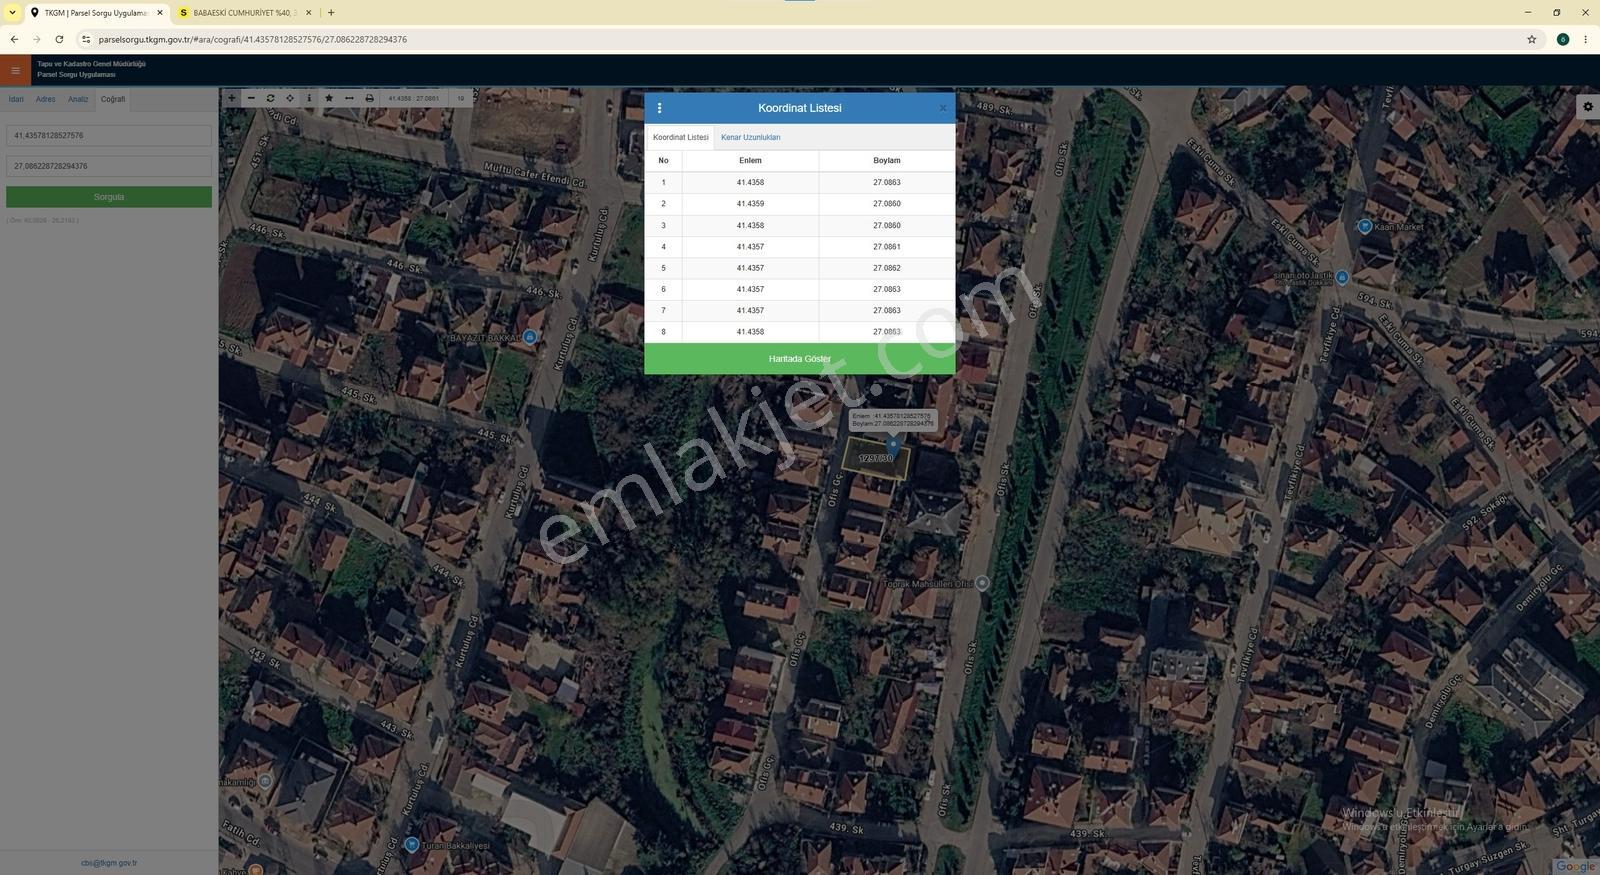Screen dimensions: 1600x875
Task: Switch to BABAESKİ CUMHURİYET browser tab
Action: 245,13
